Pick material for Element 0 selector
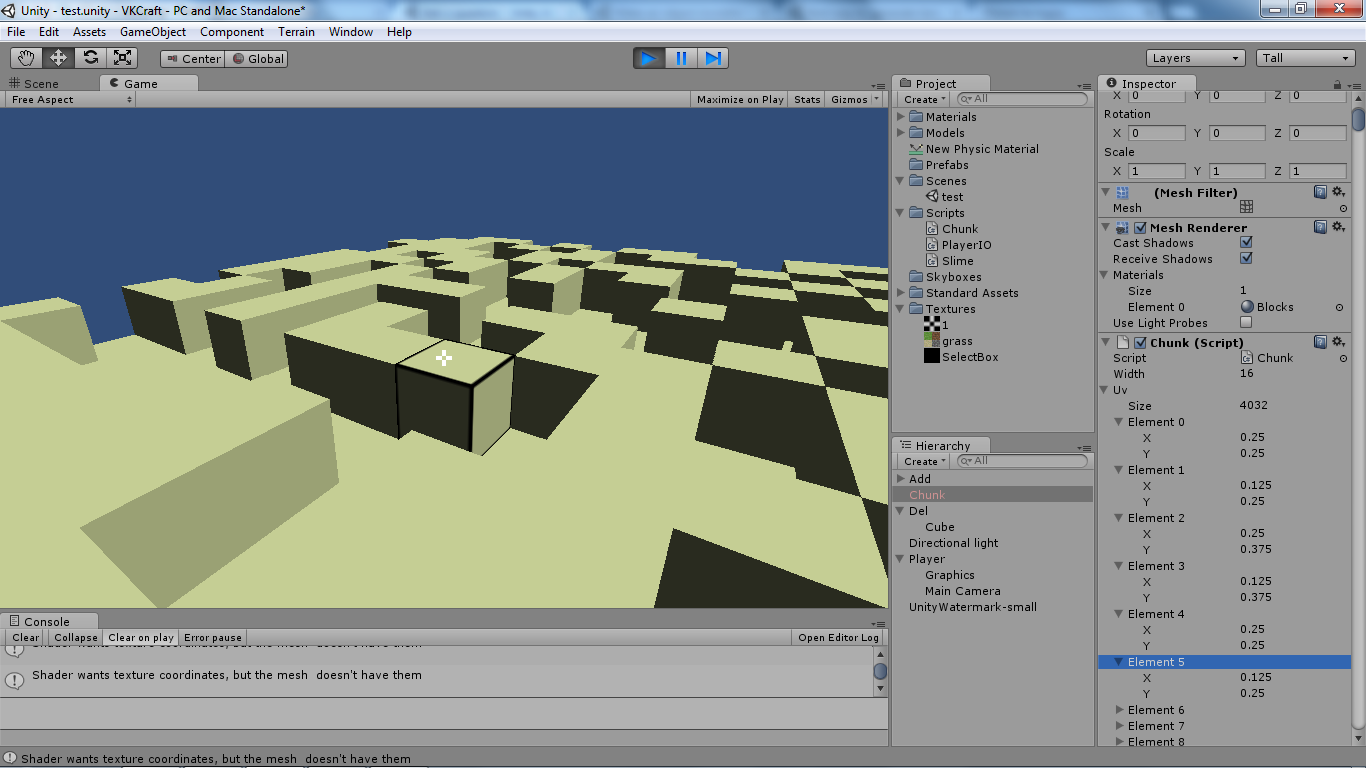The height and width of the screenshot is (768, 1366). click(x=1340, y=307)
